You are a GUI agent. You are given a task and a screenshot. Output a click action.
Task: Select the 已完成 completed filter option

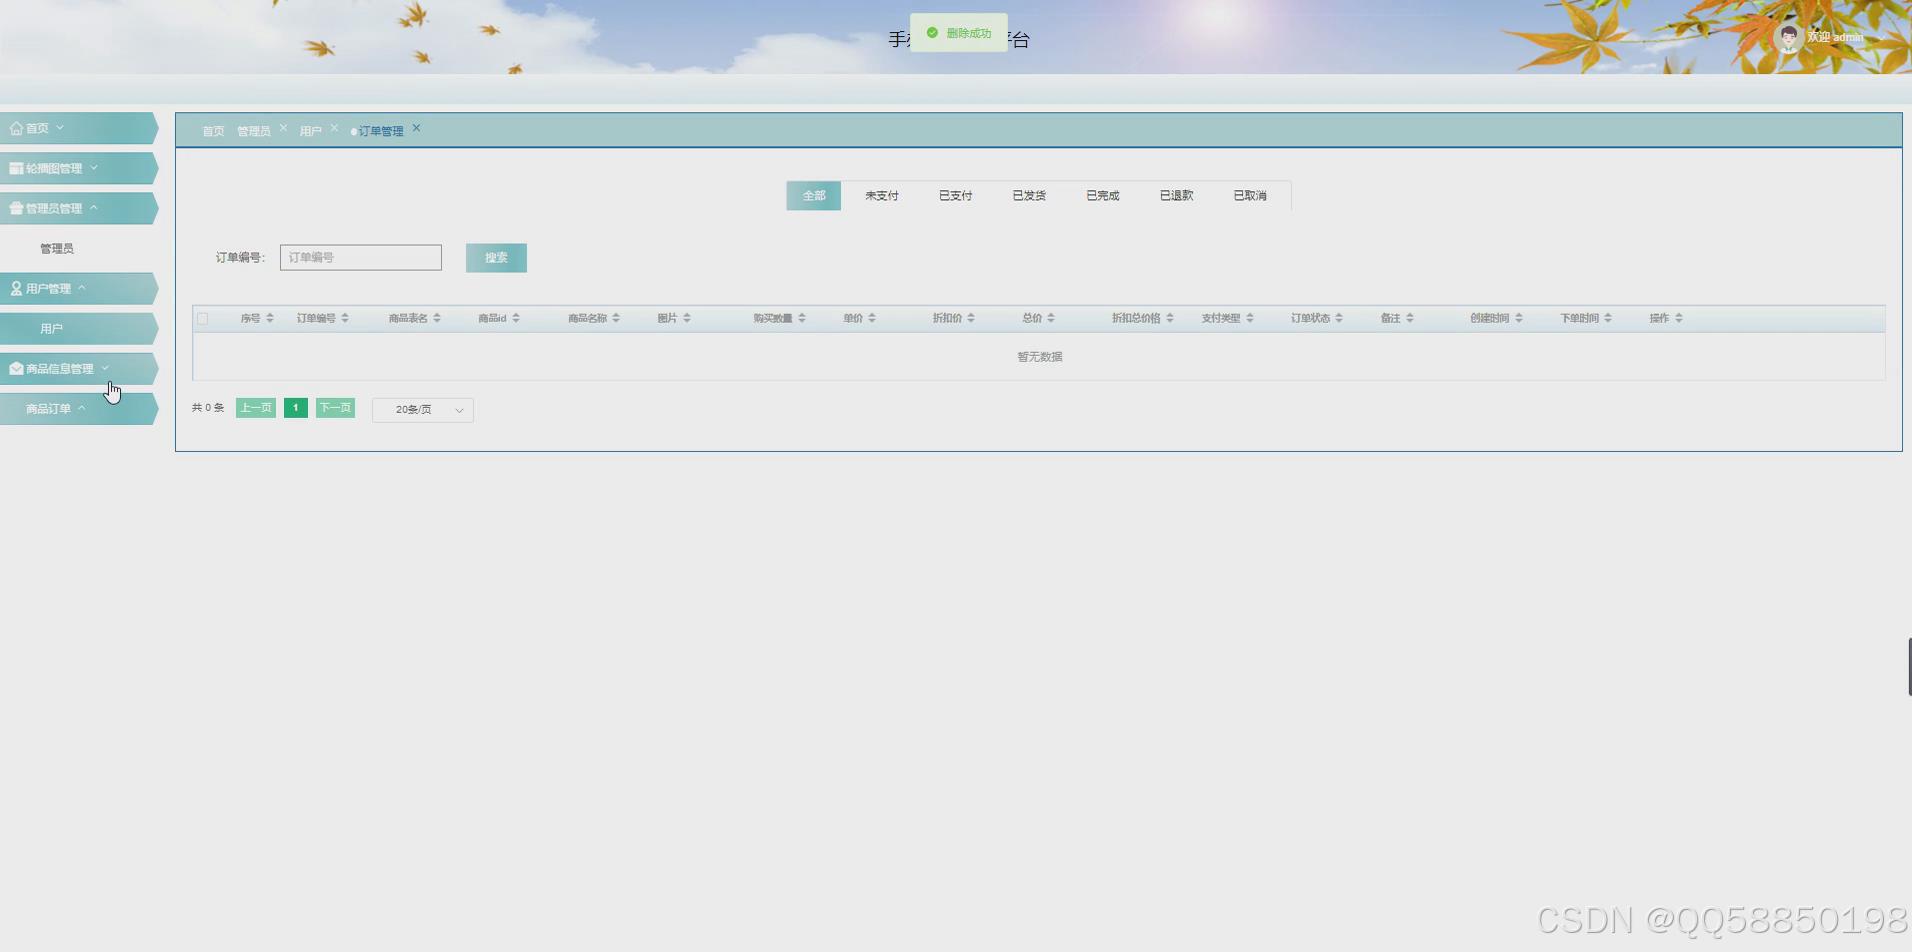(1101, 195)
